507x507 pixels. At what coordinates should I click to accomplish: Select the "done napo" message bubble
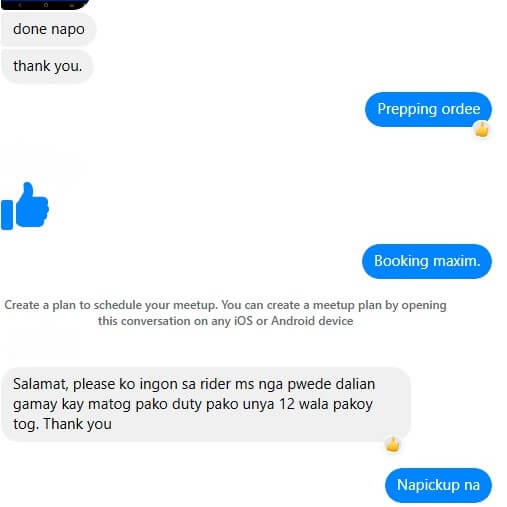49,29
